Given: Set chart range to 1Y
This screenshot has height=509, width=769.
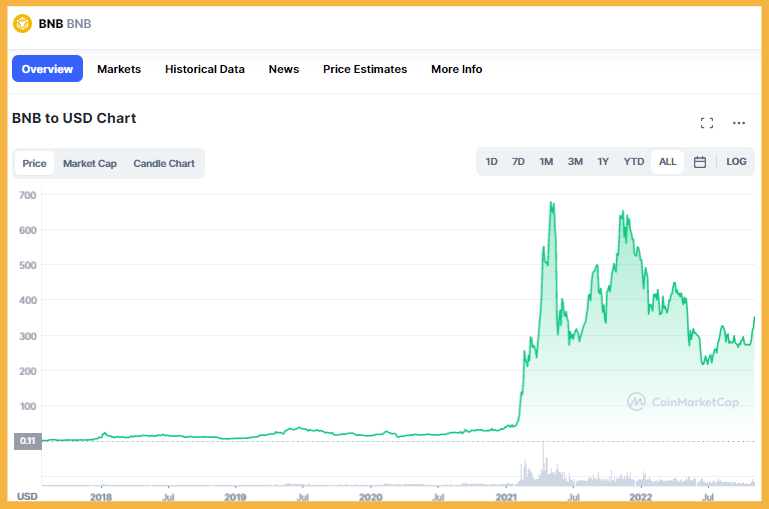Looking at the screenshot, I should (x=603, y=162).
